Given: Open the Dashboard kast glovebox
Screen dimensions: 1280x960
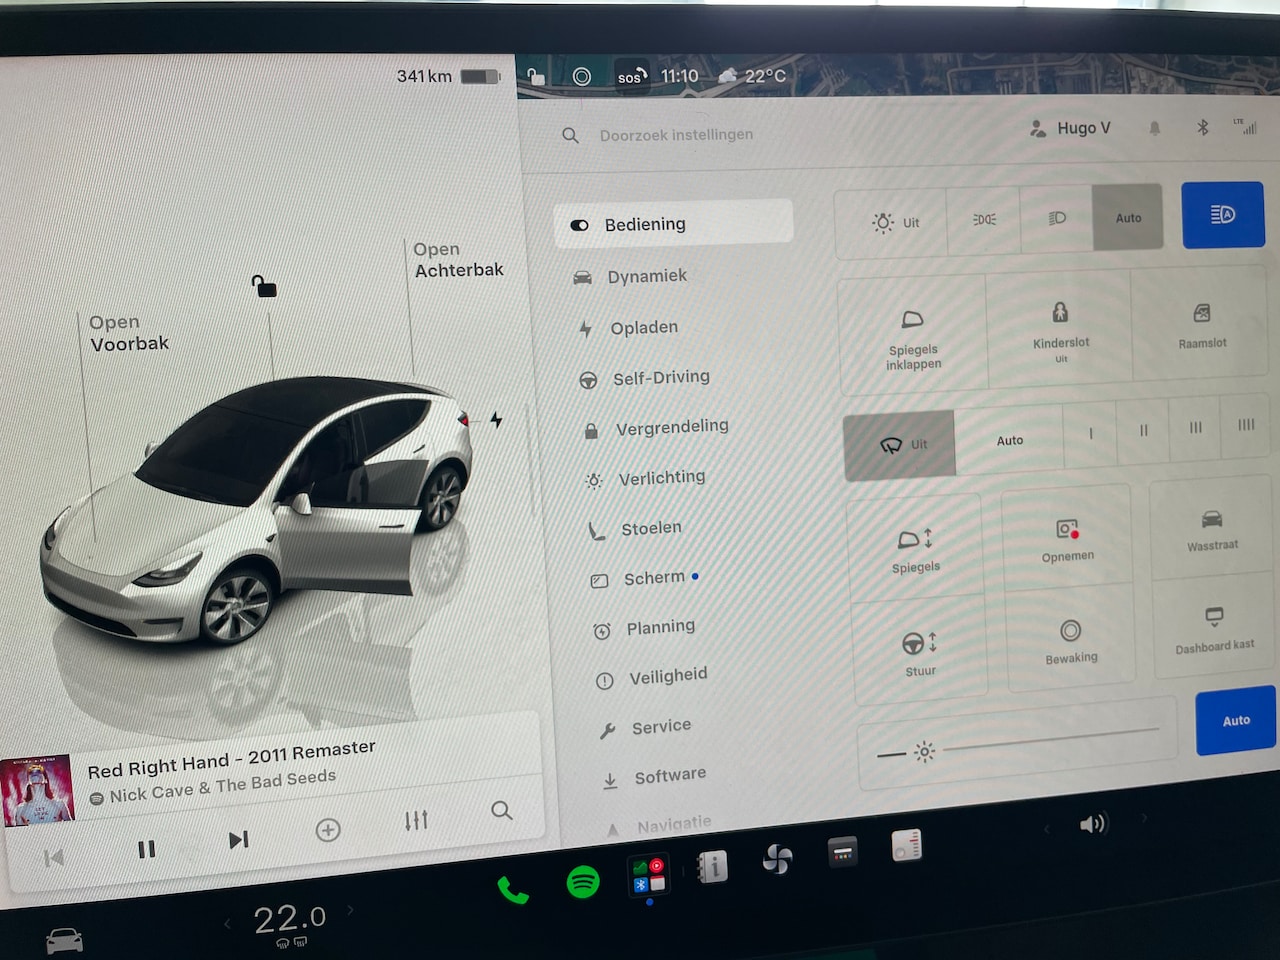Looking at the screenshot, I should (x=1215, y=630).
